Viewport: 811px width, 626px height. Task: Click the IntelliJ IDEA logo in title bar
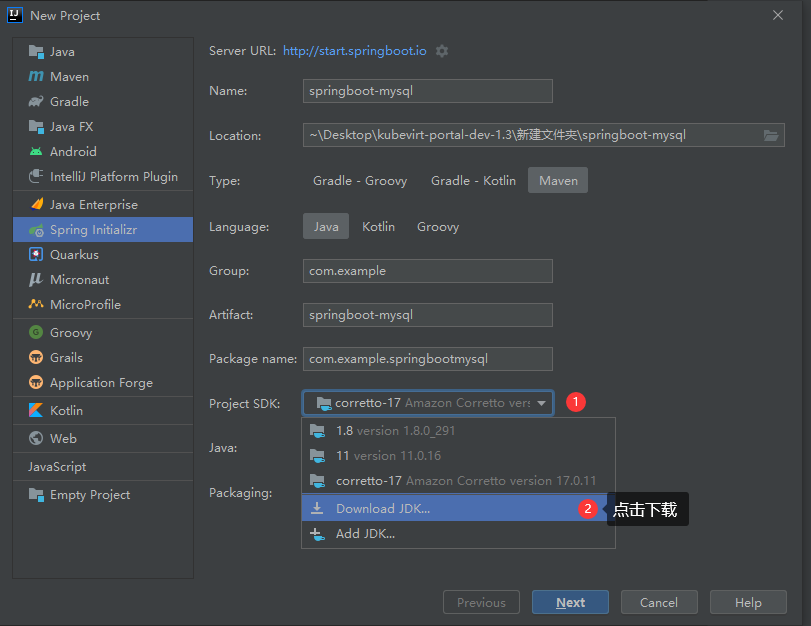[14, 15]
